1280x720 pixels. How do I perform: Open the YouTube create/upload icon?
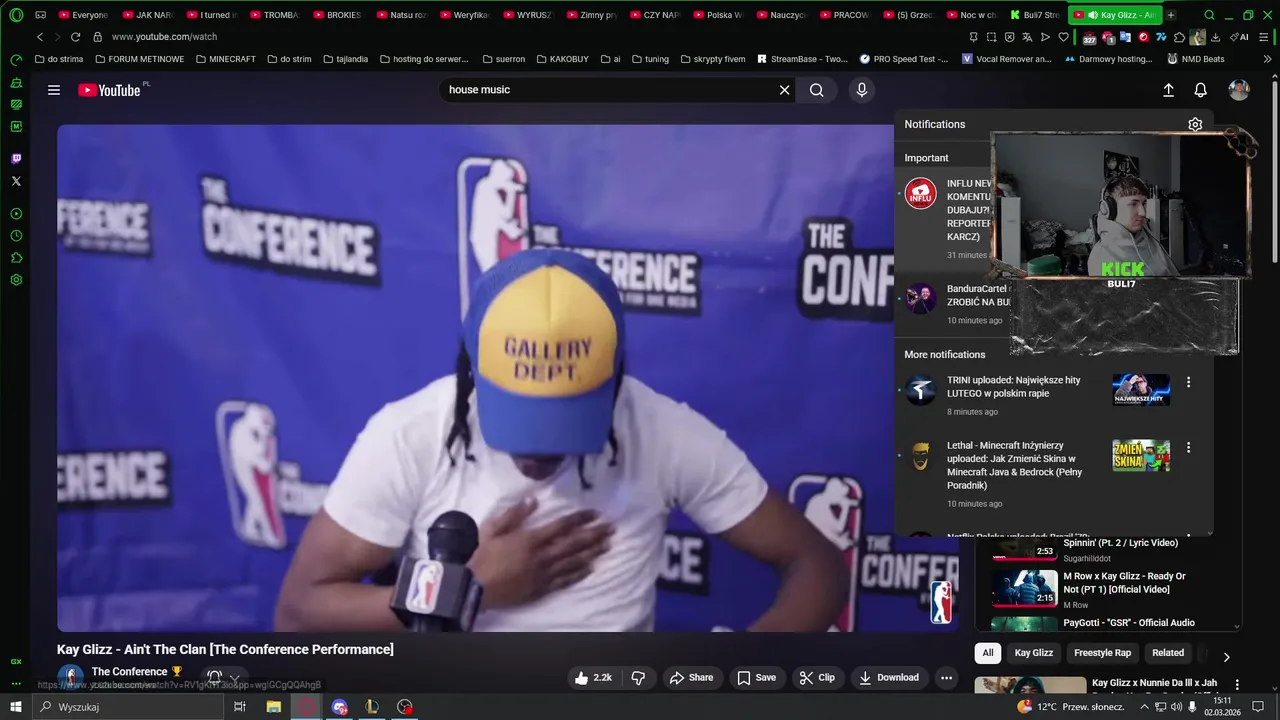coord(1168,90)
